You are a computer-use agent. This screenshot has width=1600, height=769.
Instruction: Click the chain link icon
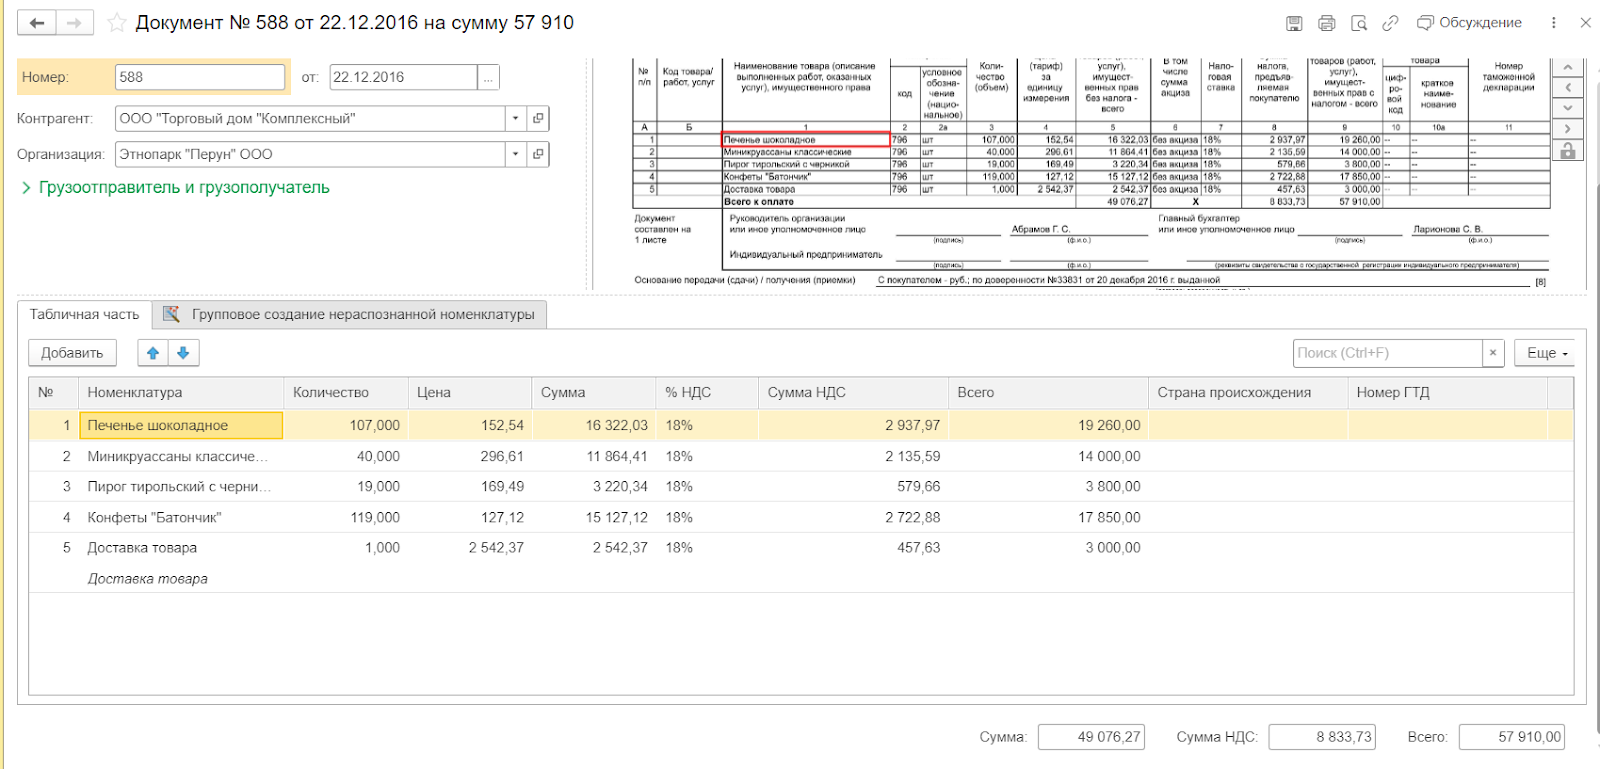(1390, 23)
